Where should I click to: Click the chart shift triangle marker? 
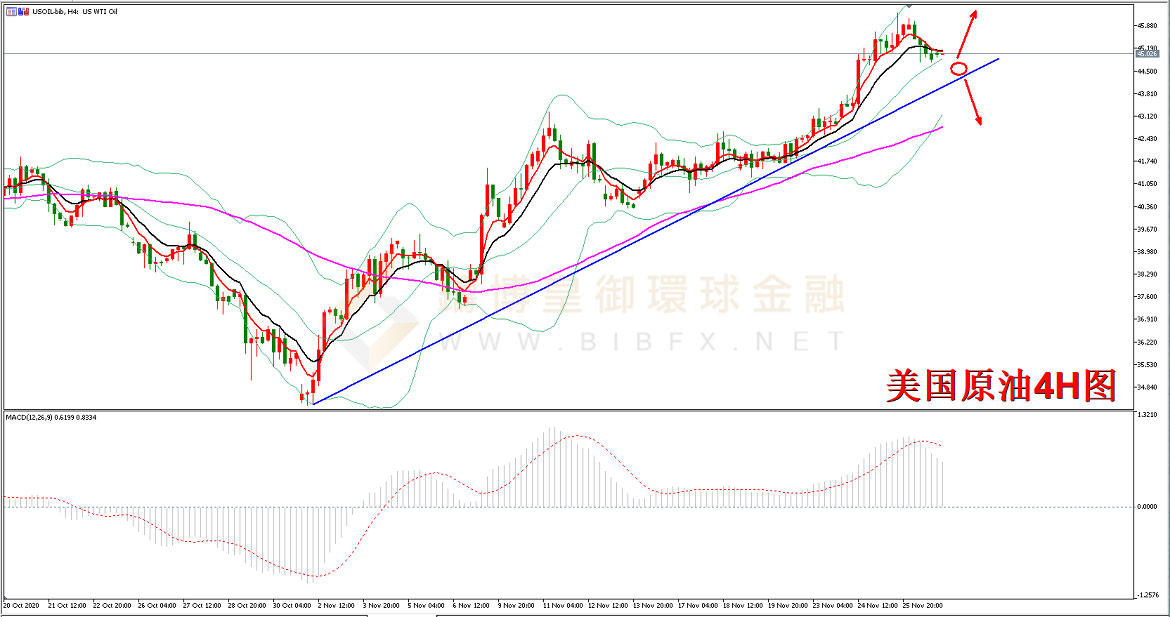click(909, 5)
